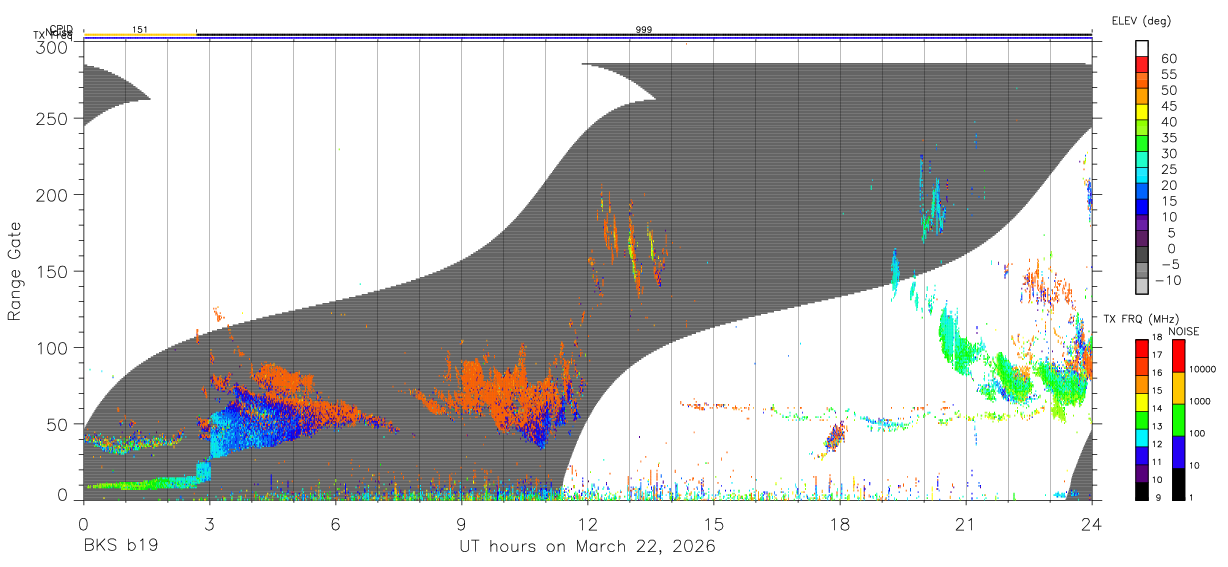Click the '35' label on the ELEV scale
Viewport: 1228px width, 567px height.
1167,138
